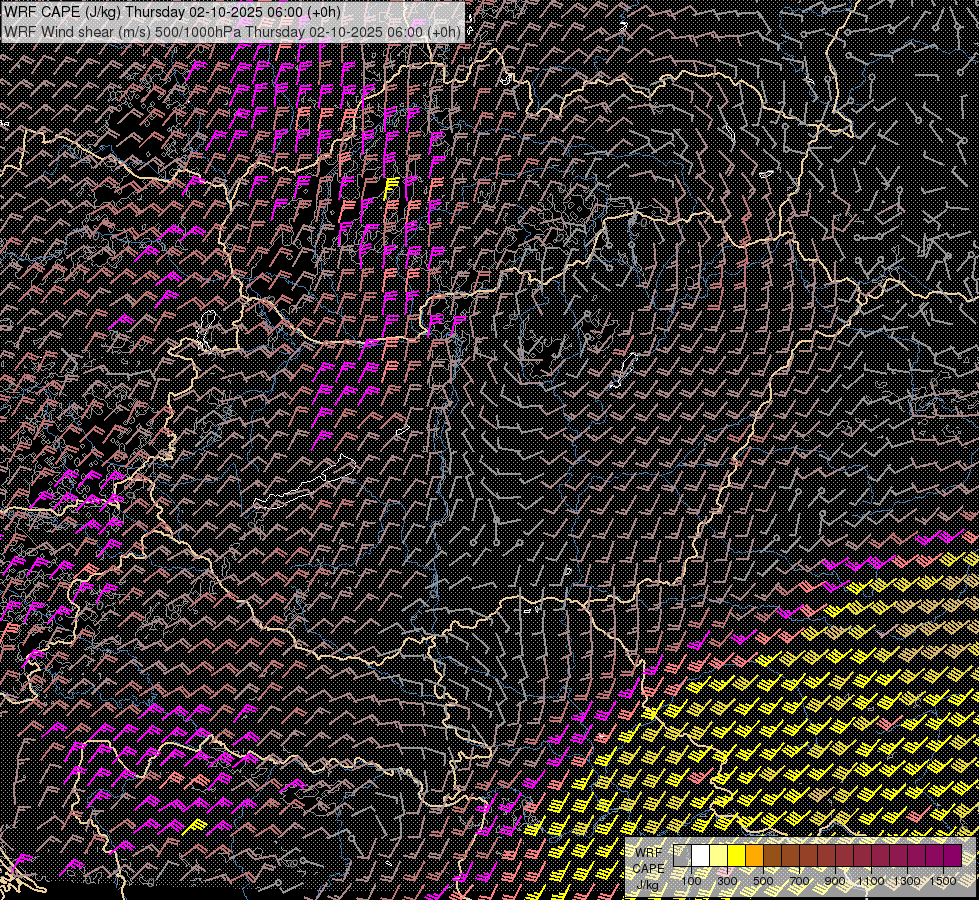Select the 500 tick label in the legend
This screenshot has width=979, height=900.
(x=763, y=881)
